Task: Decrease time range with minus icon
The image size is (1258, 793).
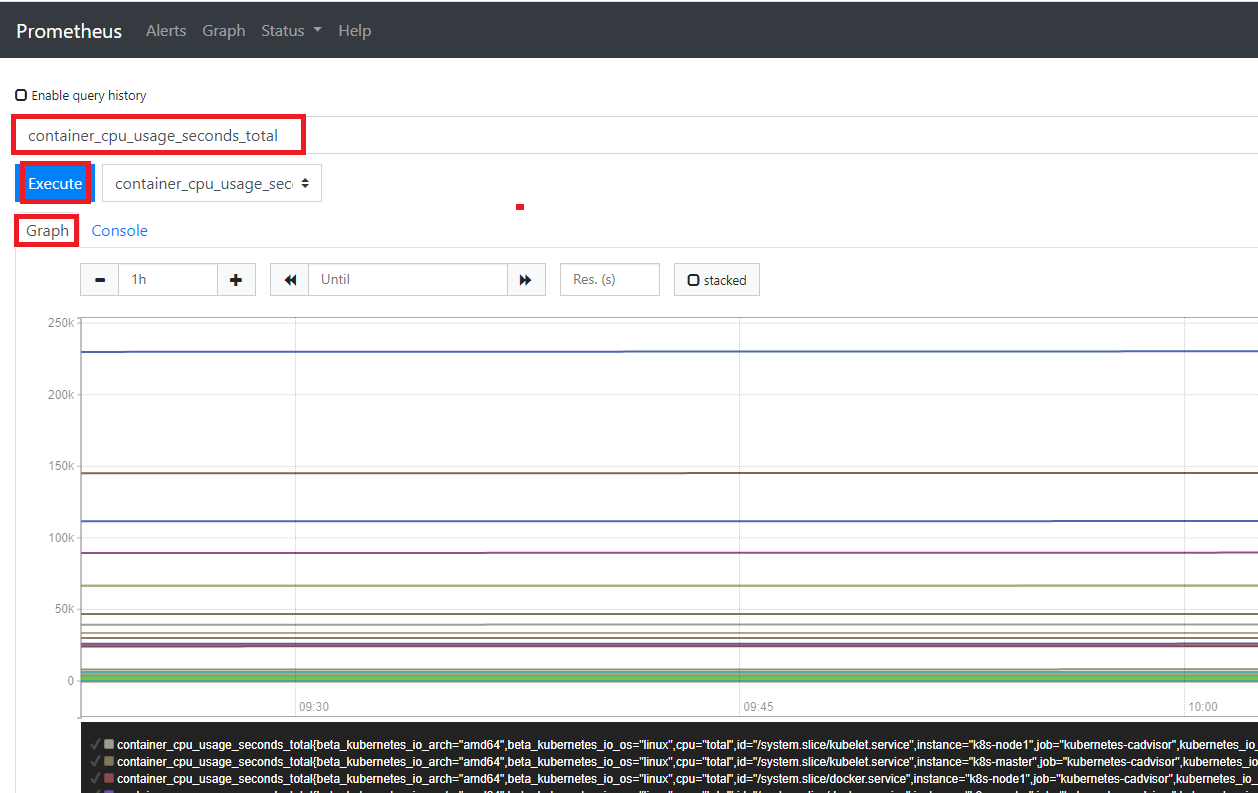Action: coord(100,280)
